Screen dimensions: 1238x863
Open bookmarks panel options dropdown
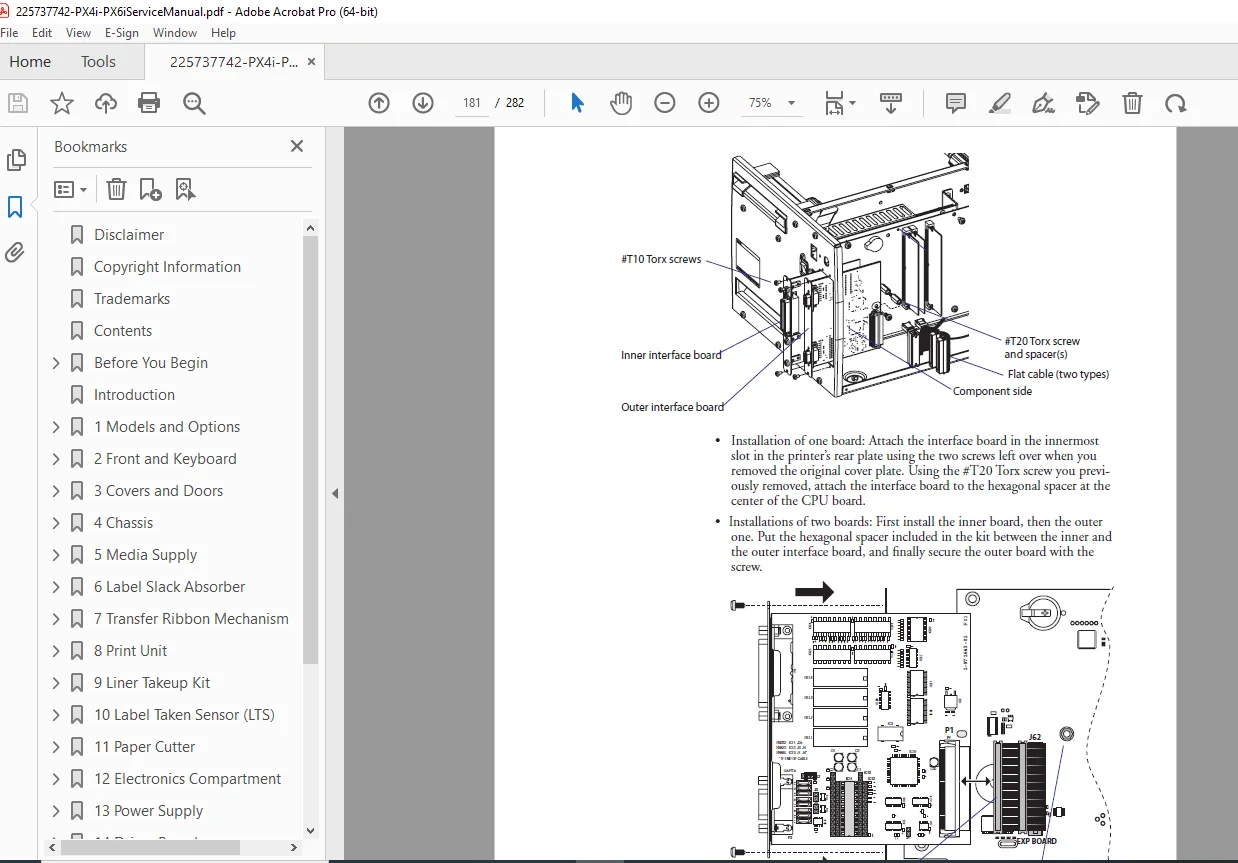point(70,189)
